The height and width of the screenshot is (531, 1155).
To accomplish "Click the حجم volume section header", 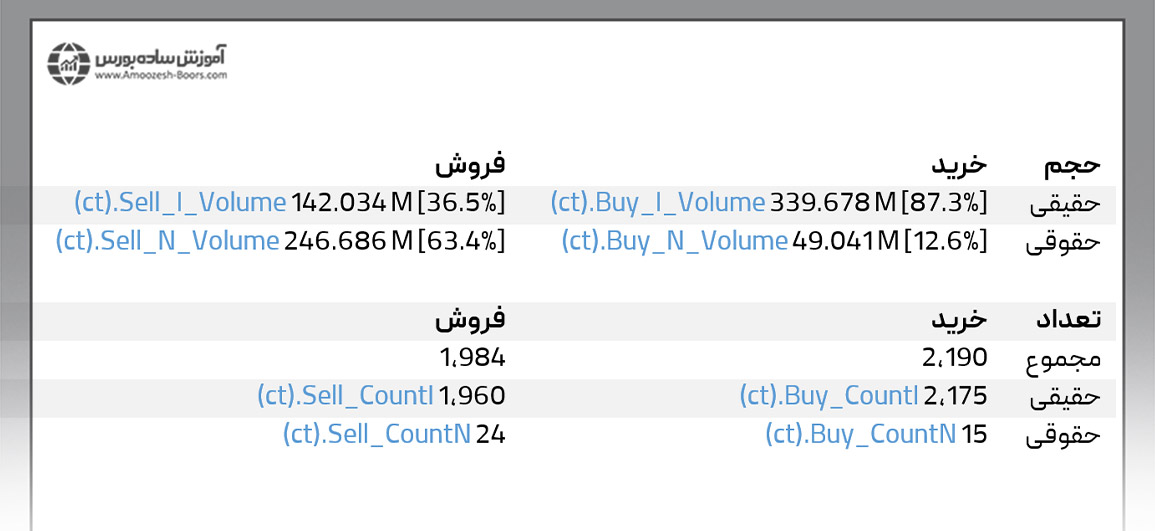I will coord(1071,165).
